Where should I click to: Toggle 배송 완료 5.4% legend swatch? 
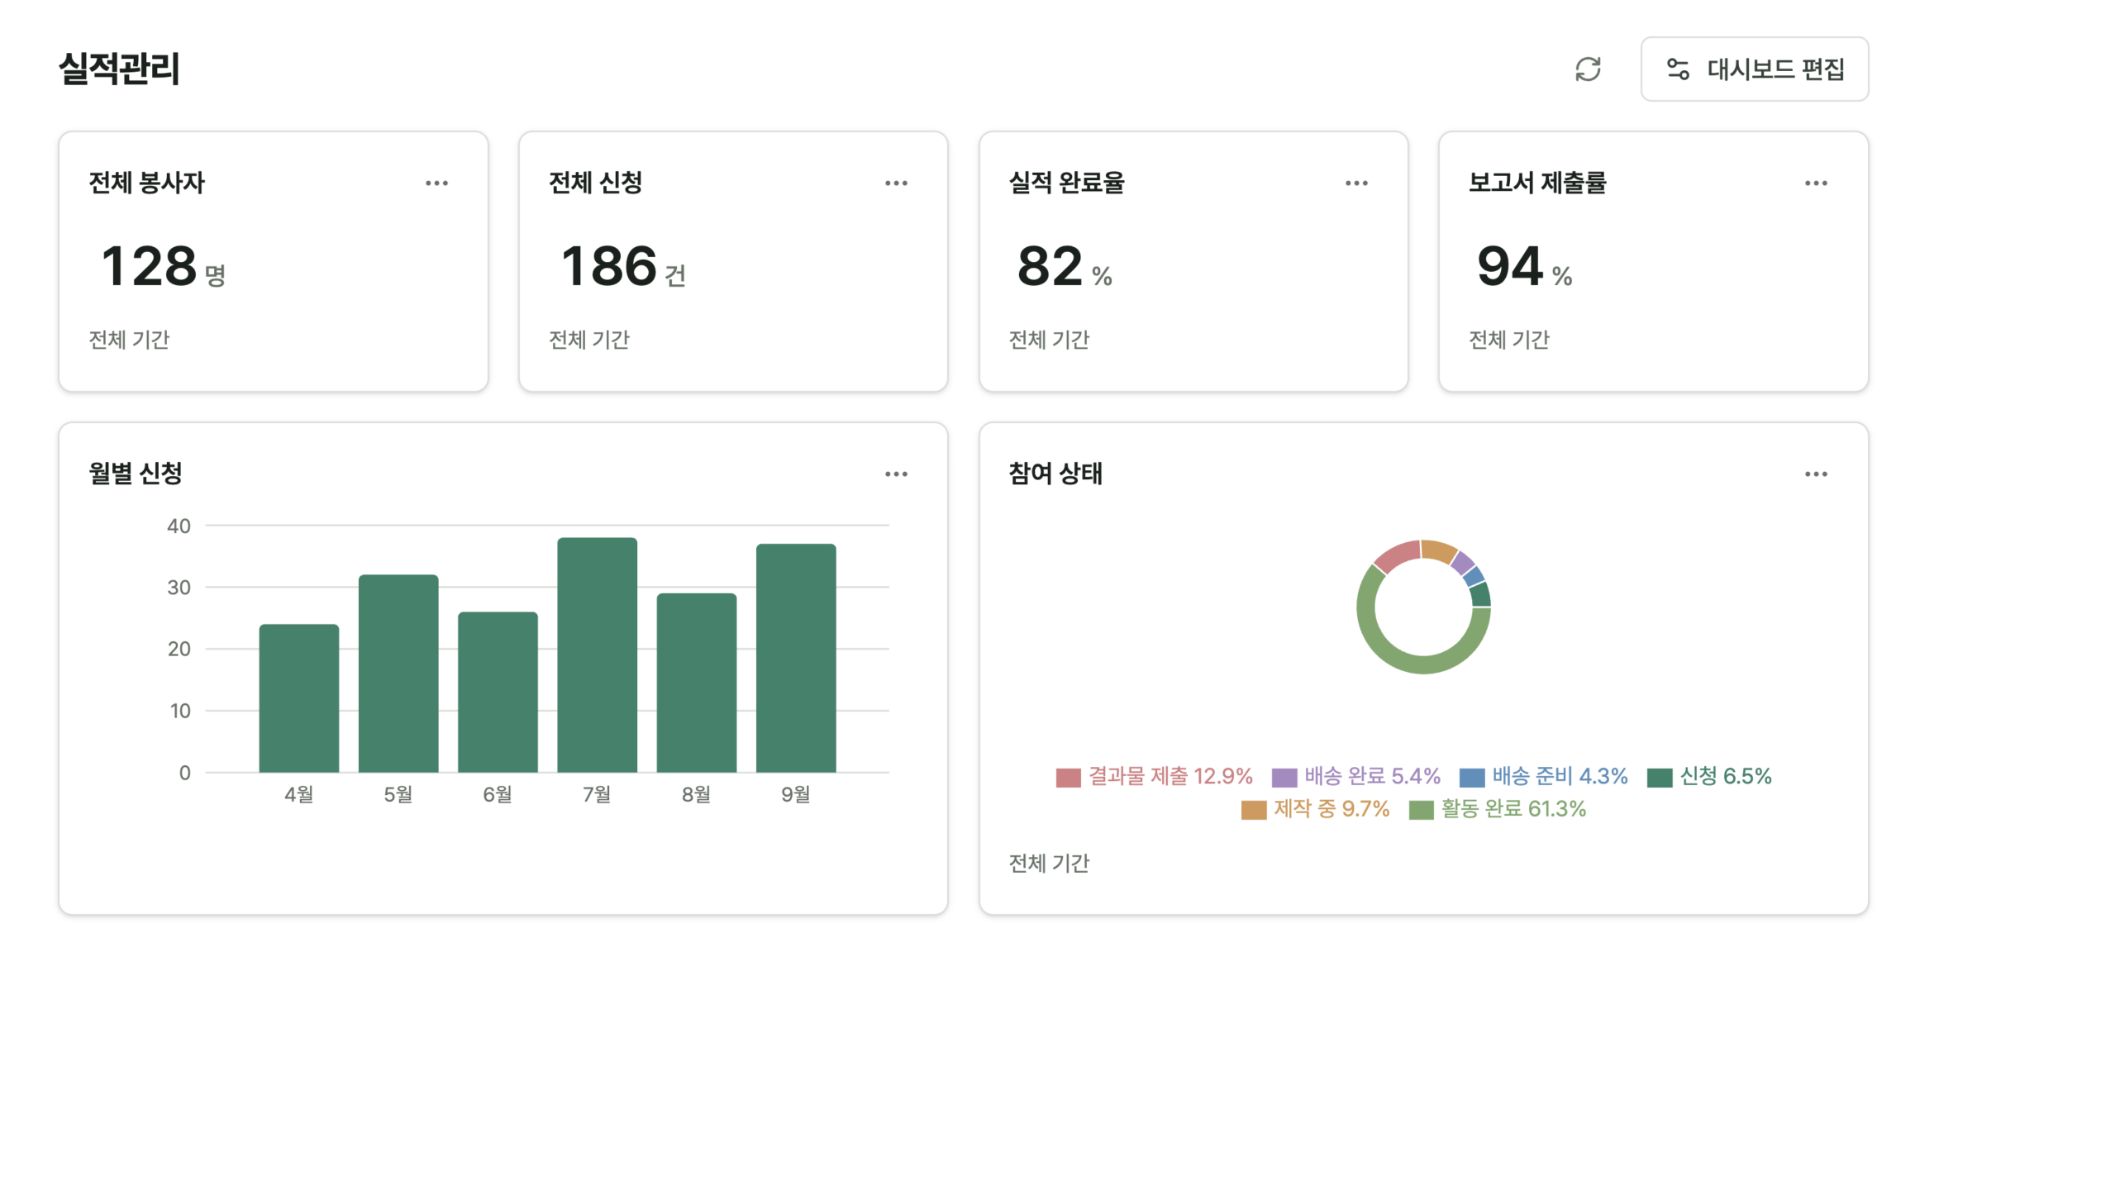[x=1284, y=778]
